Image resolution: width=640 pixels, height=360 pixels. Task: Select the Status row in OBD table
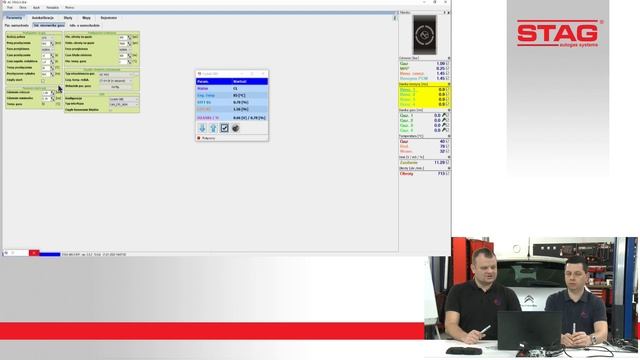pyautogui.click(x=232, y=88)
